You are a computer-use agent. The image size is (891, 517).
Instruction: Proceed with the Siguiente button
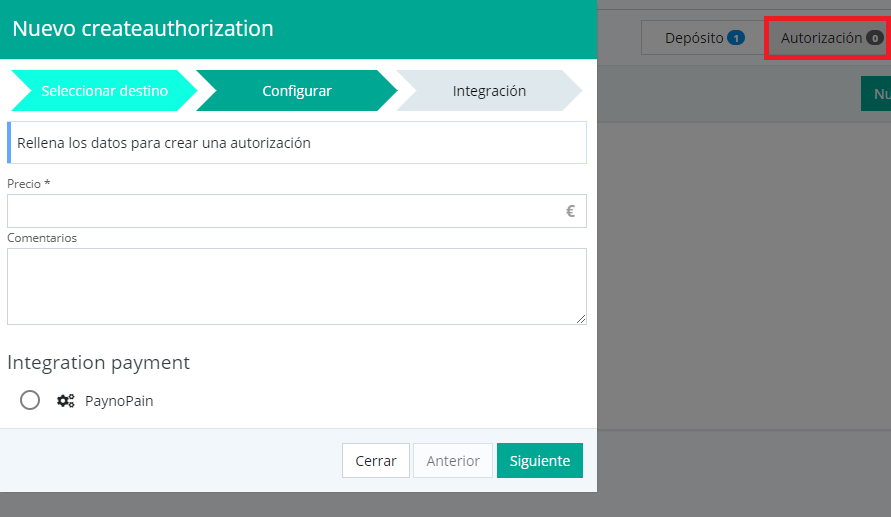(x=539, y=461)
